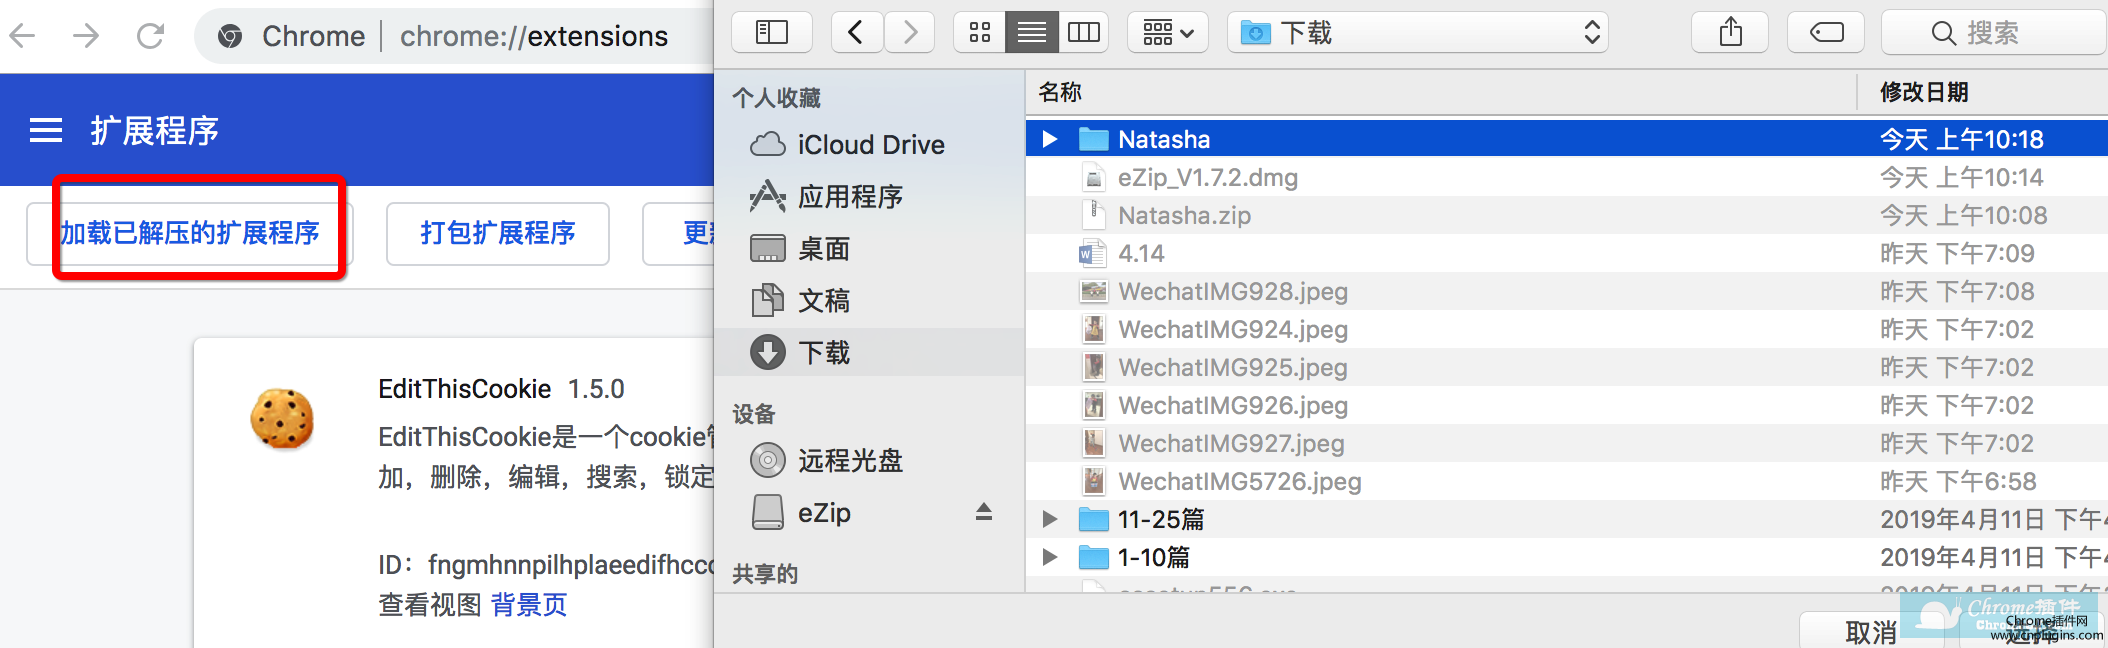Sort by 修改日期 column header
Screen dimensions: 2108x648
pyautogui.click(x=1982, y=92)
